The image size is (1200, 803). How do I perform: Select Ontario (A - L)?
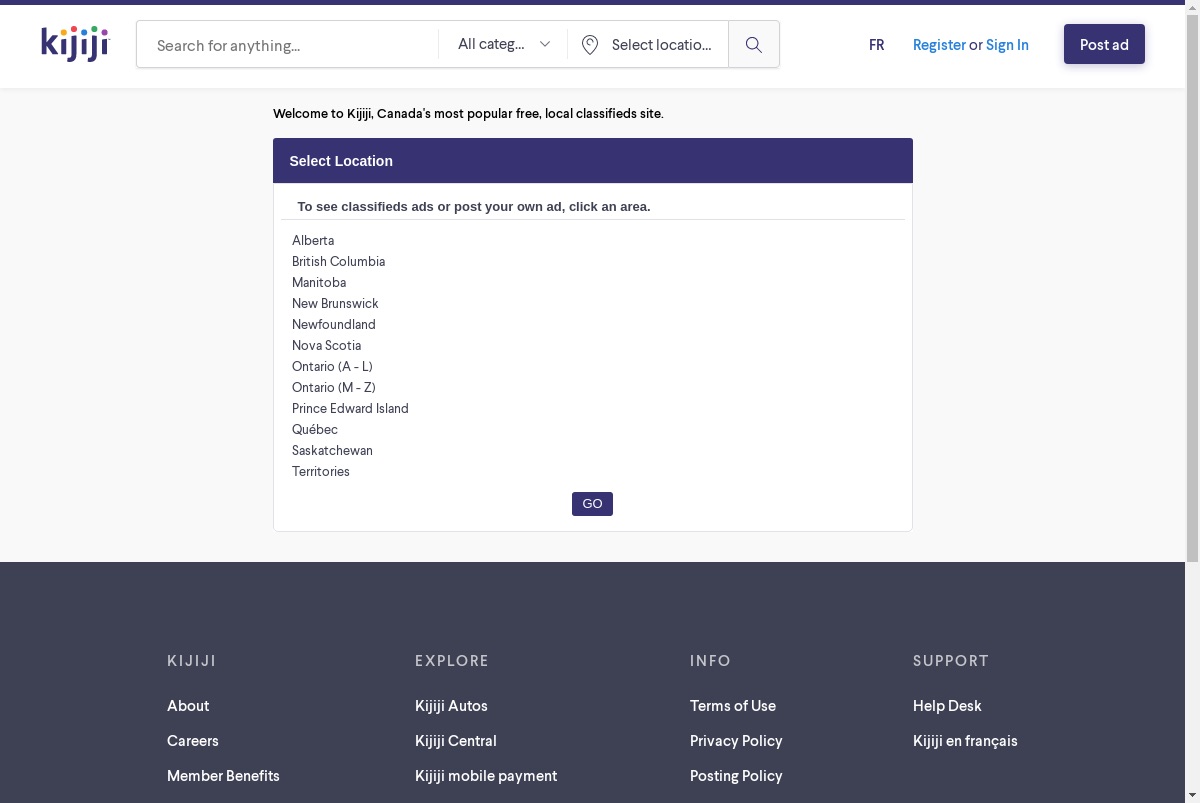[332, 366]
